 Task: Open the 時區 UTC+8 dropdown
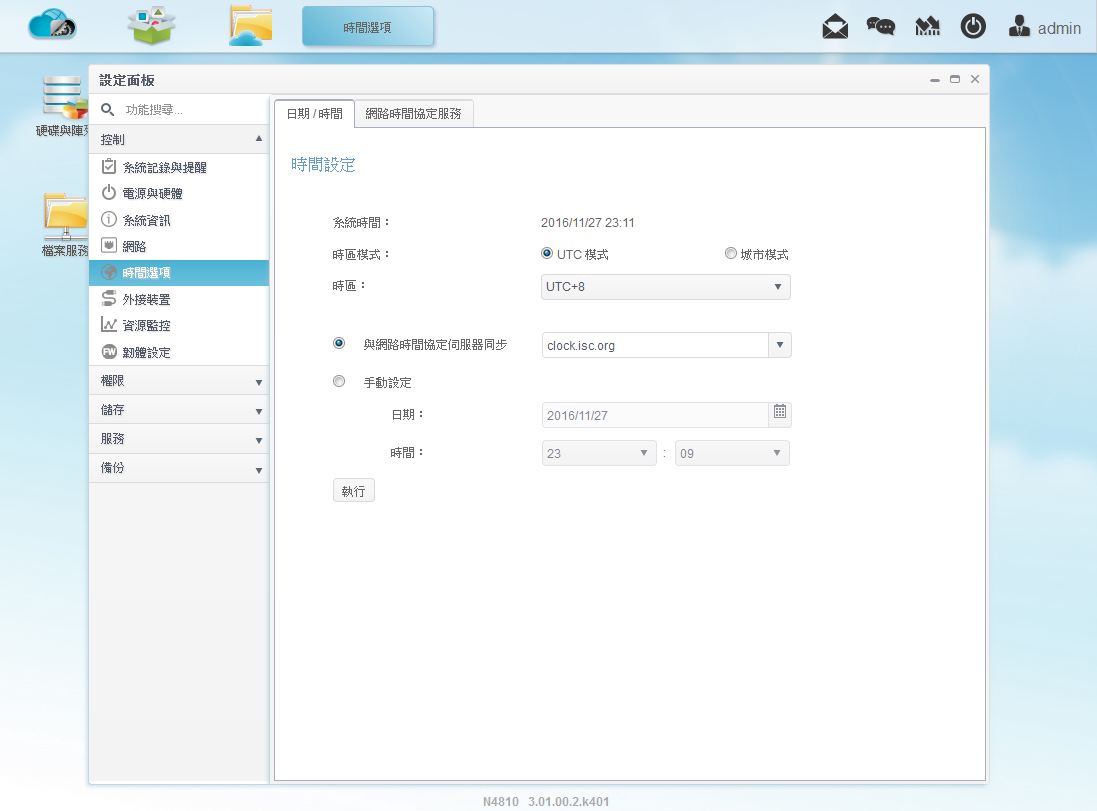click(665, 287)
